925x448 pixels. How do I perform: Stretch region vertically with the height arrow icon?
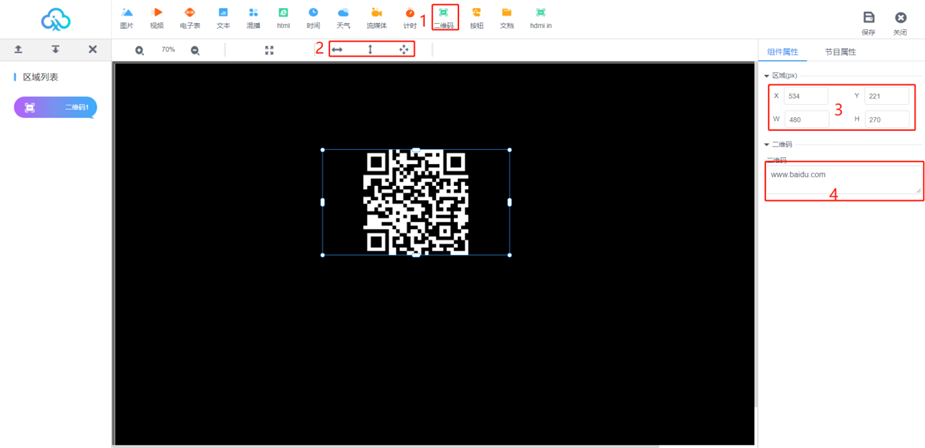point(370,49)
